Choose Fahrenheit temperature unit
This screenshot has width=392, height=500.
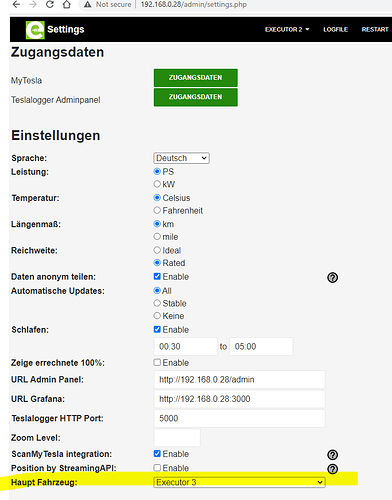[157, 210]
